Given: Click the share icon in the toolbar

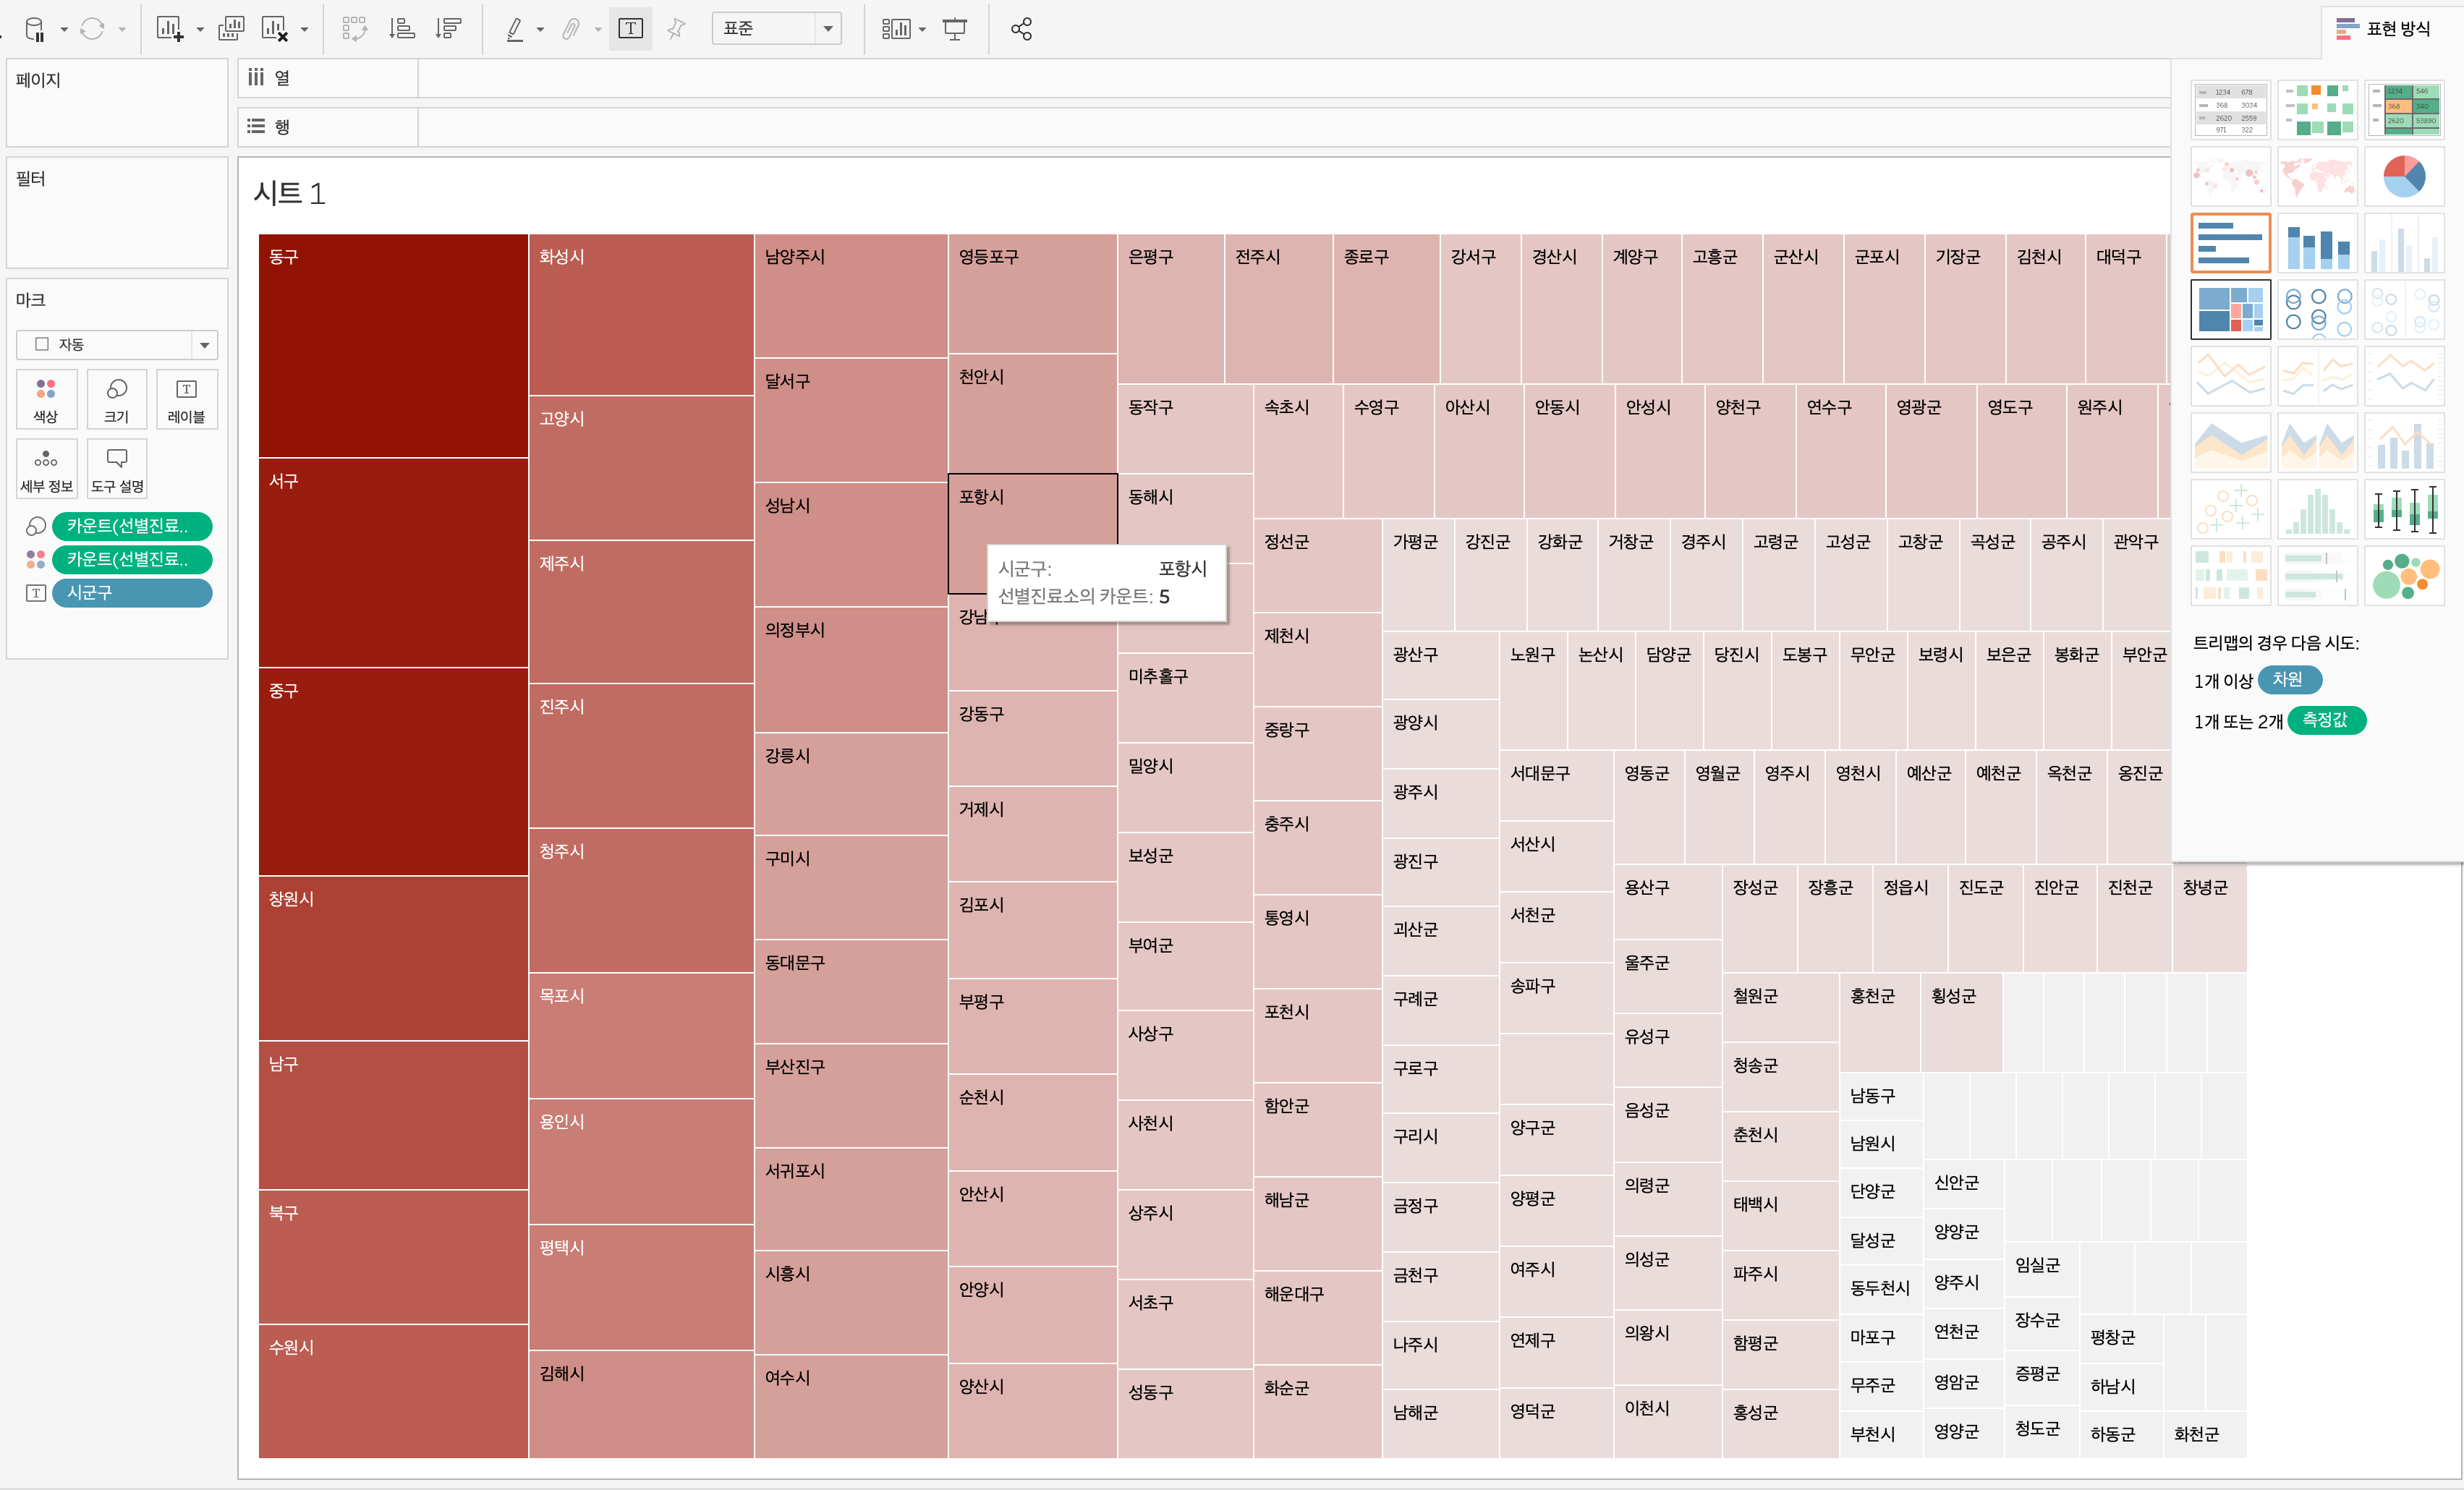Looking at the screenshot, I should [x=1021, y=29].
